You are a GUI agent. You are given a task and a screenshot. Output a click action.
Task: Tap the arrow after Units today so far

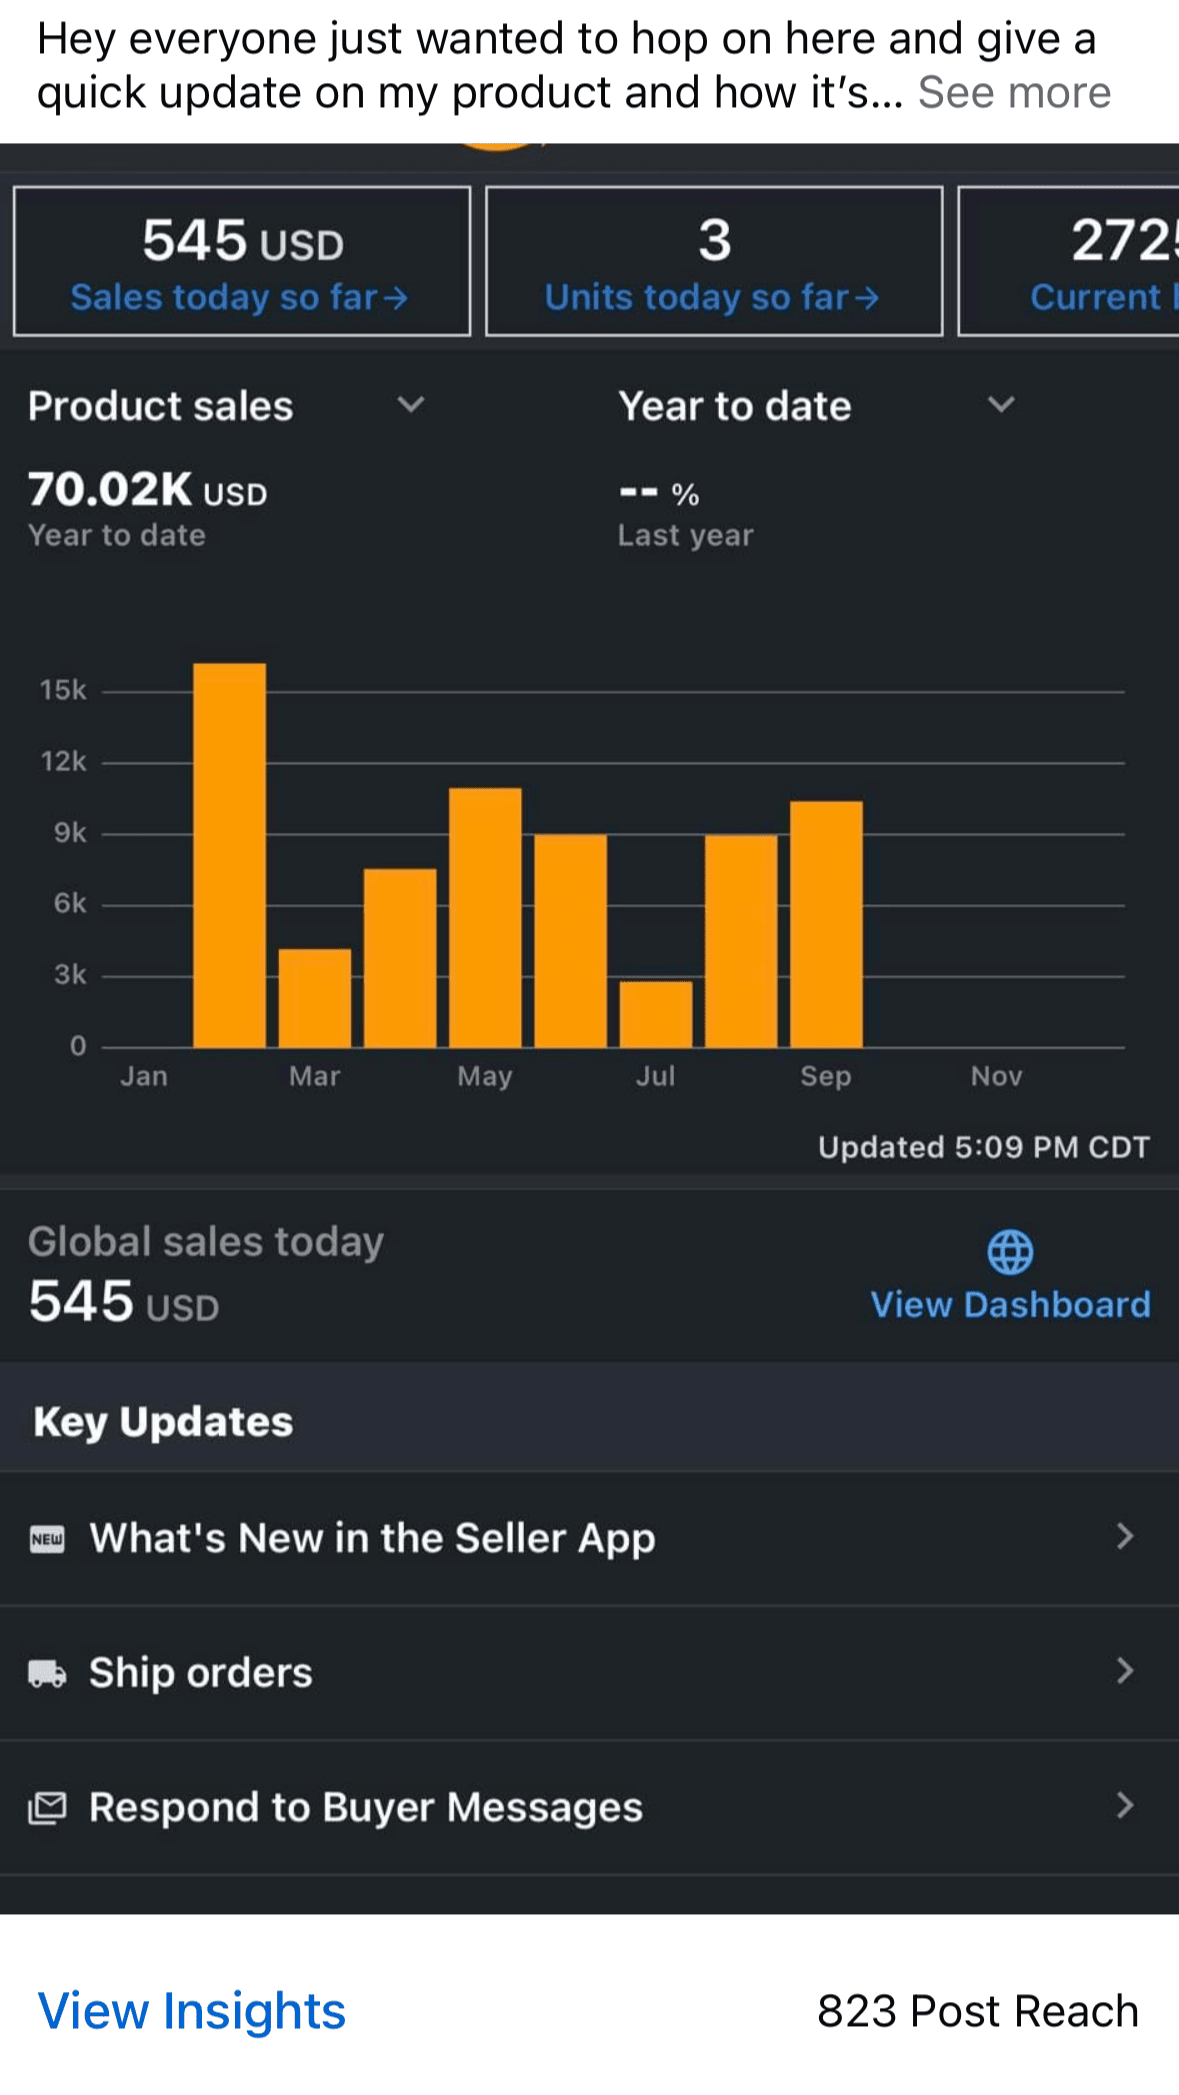point(867,298)
